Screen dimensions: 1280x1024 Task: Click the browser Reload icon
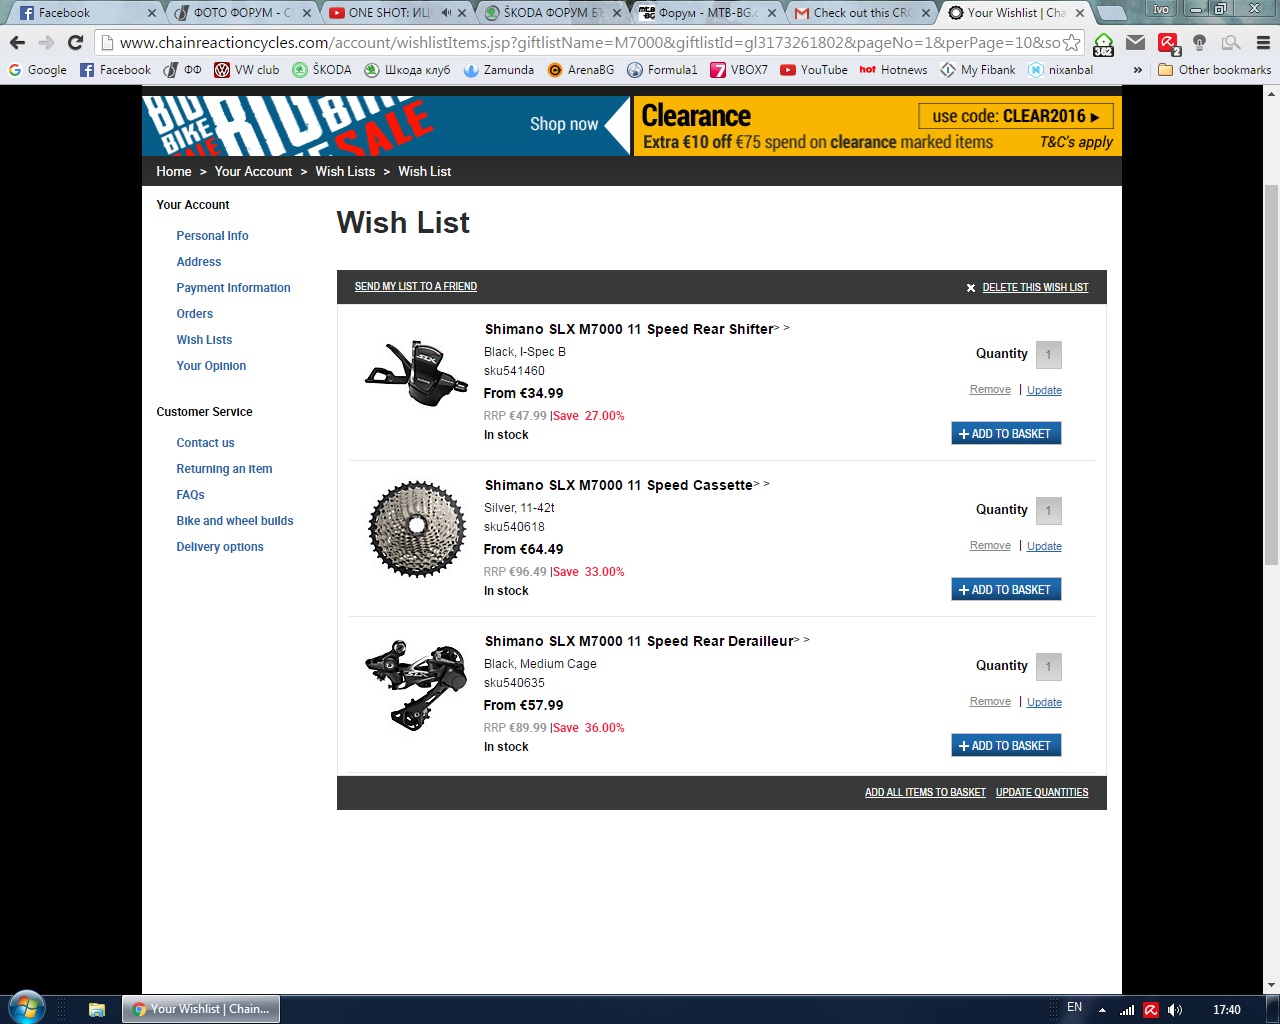click(75, 43)
